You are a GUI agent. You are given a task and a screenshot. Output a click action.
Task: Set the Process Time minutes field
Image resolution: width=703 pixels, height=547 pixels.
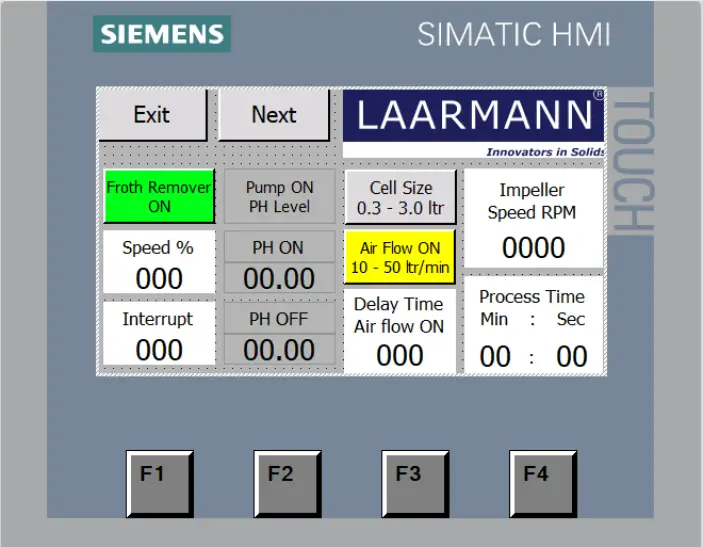pyautogui.click(x=495, y=357)
